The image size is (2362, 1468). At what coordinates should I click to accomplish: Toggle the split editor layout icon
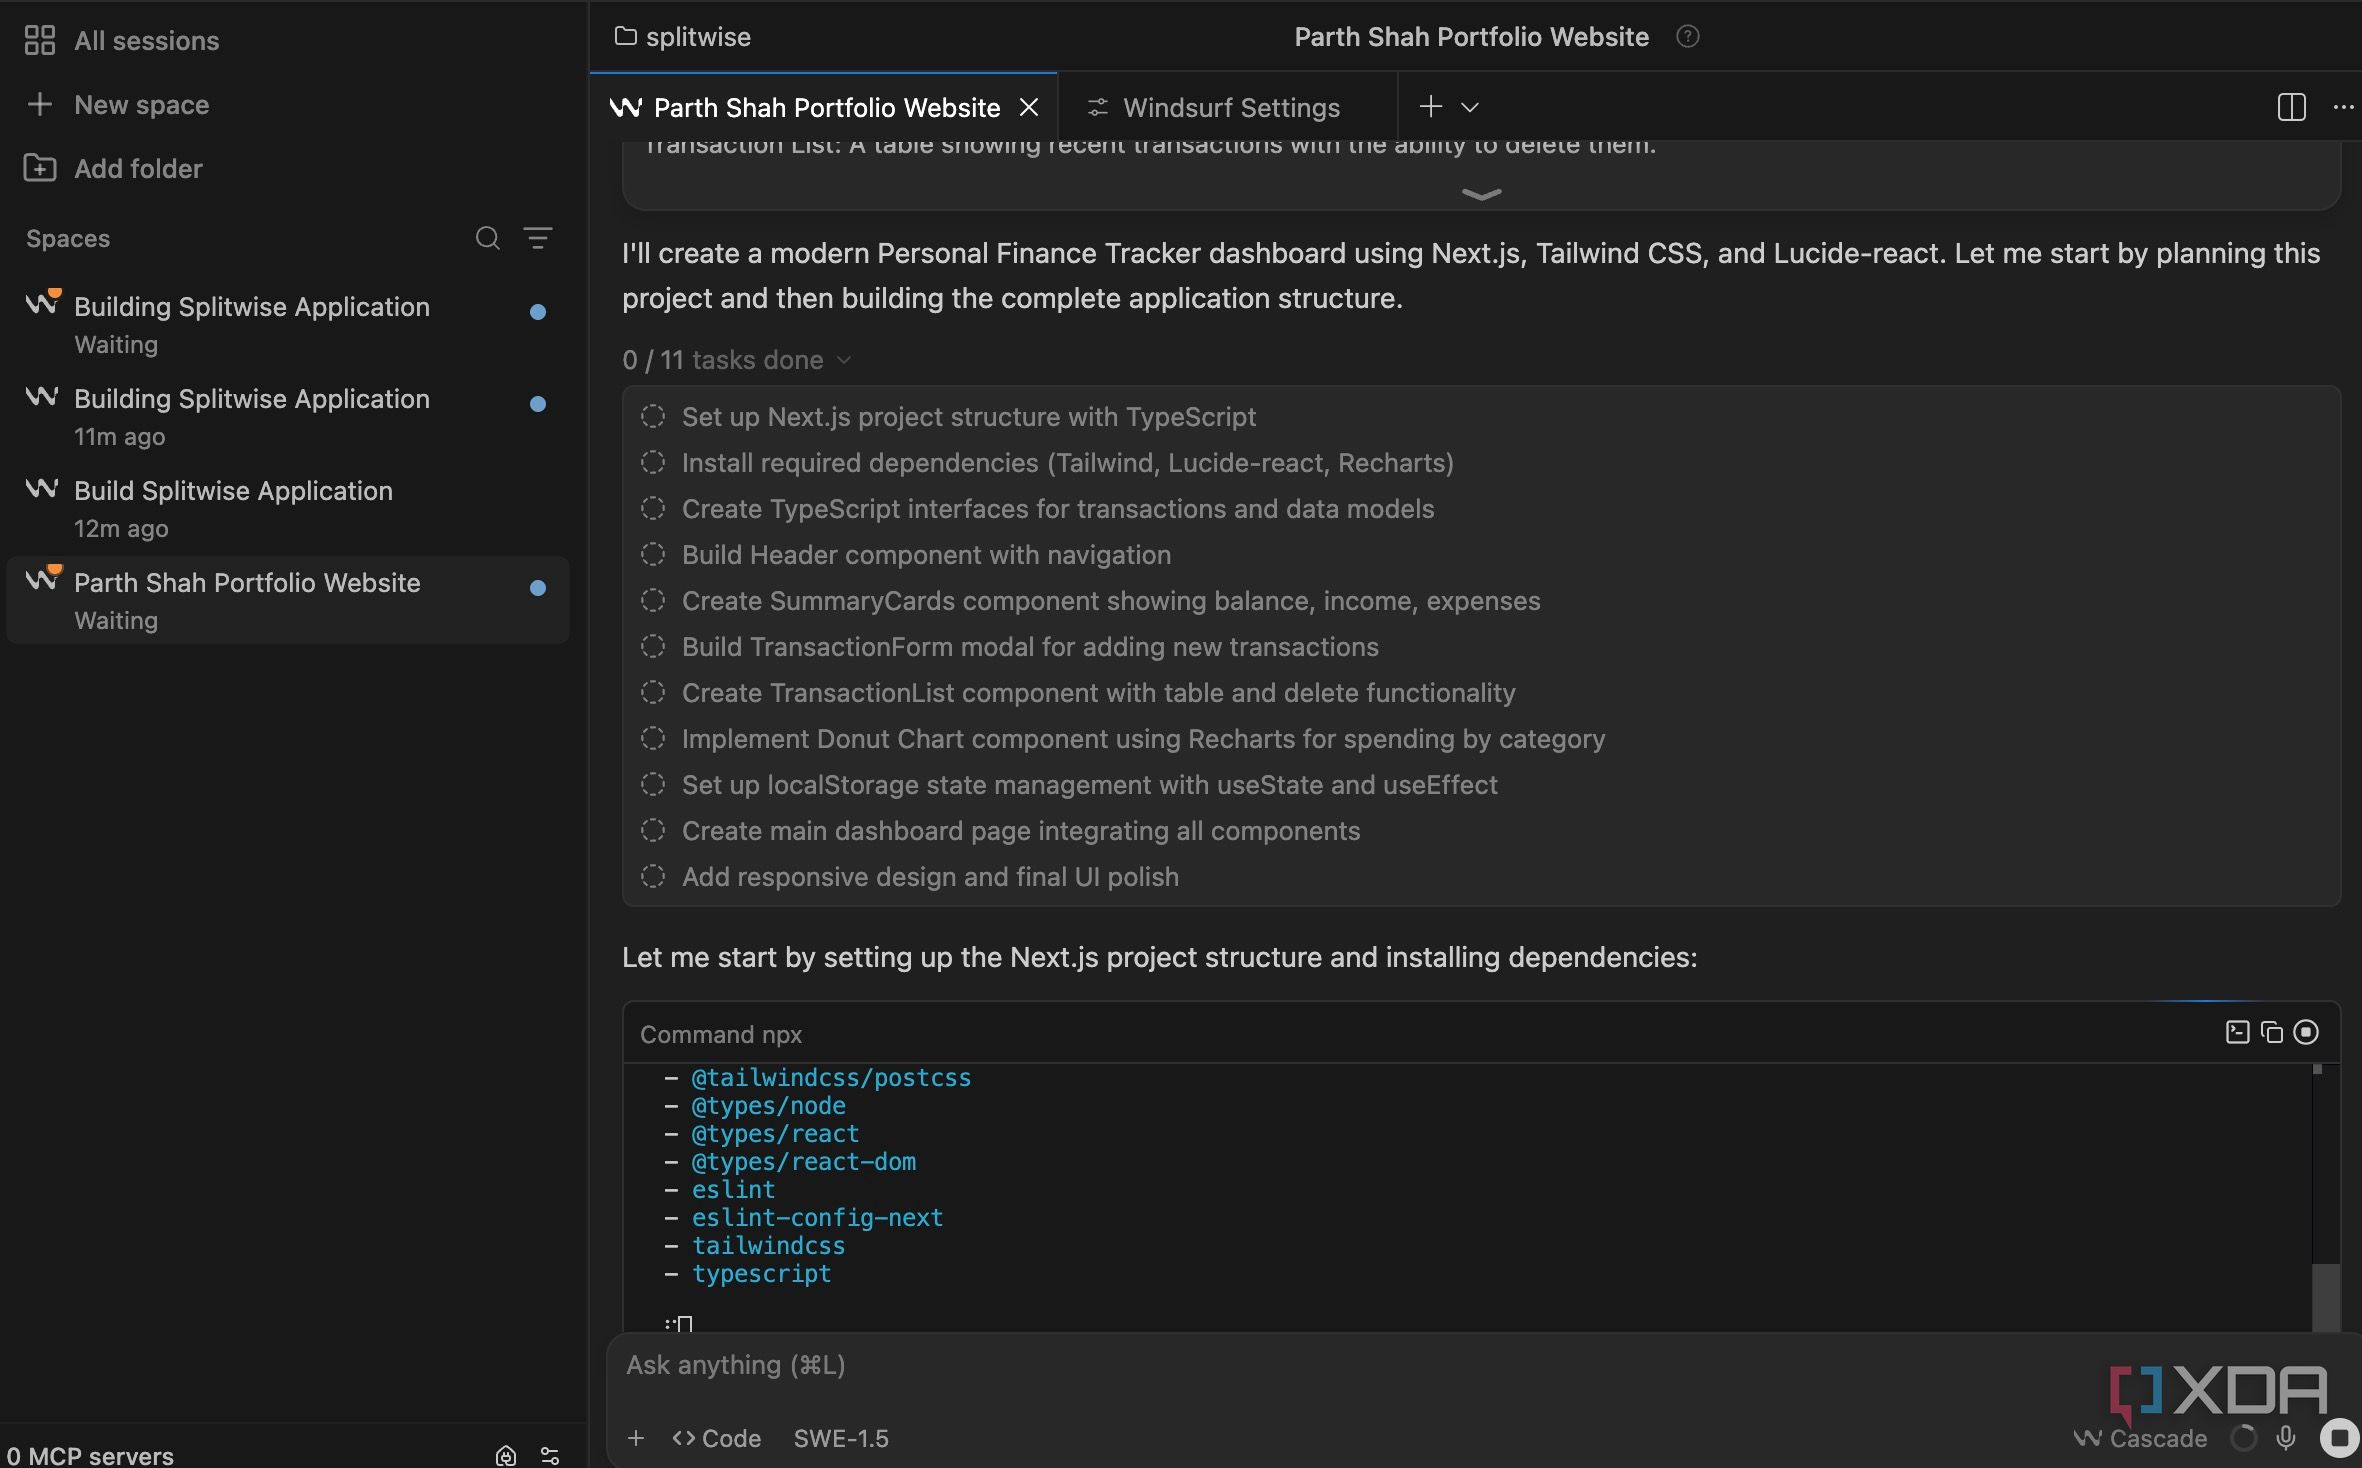click(x=2291, y=107)
